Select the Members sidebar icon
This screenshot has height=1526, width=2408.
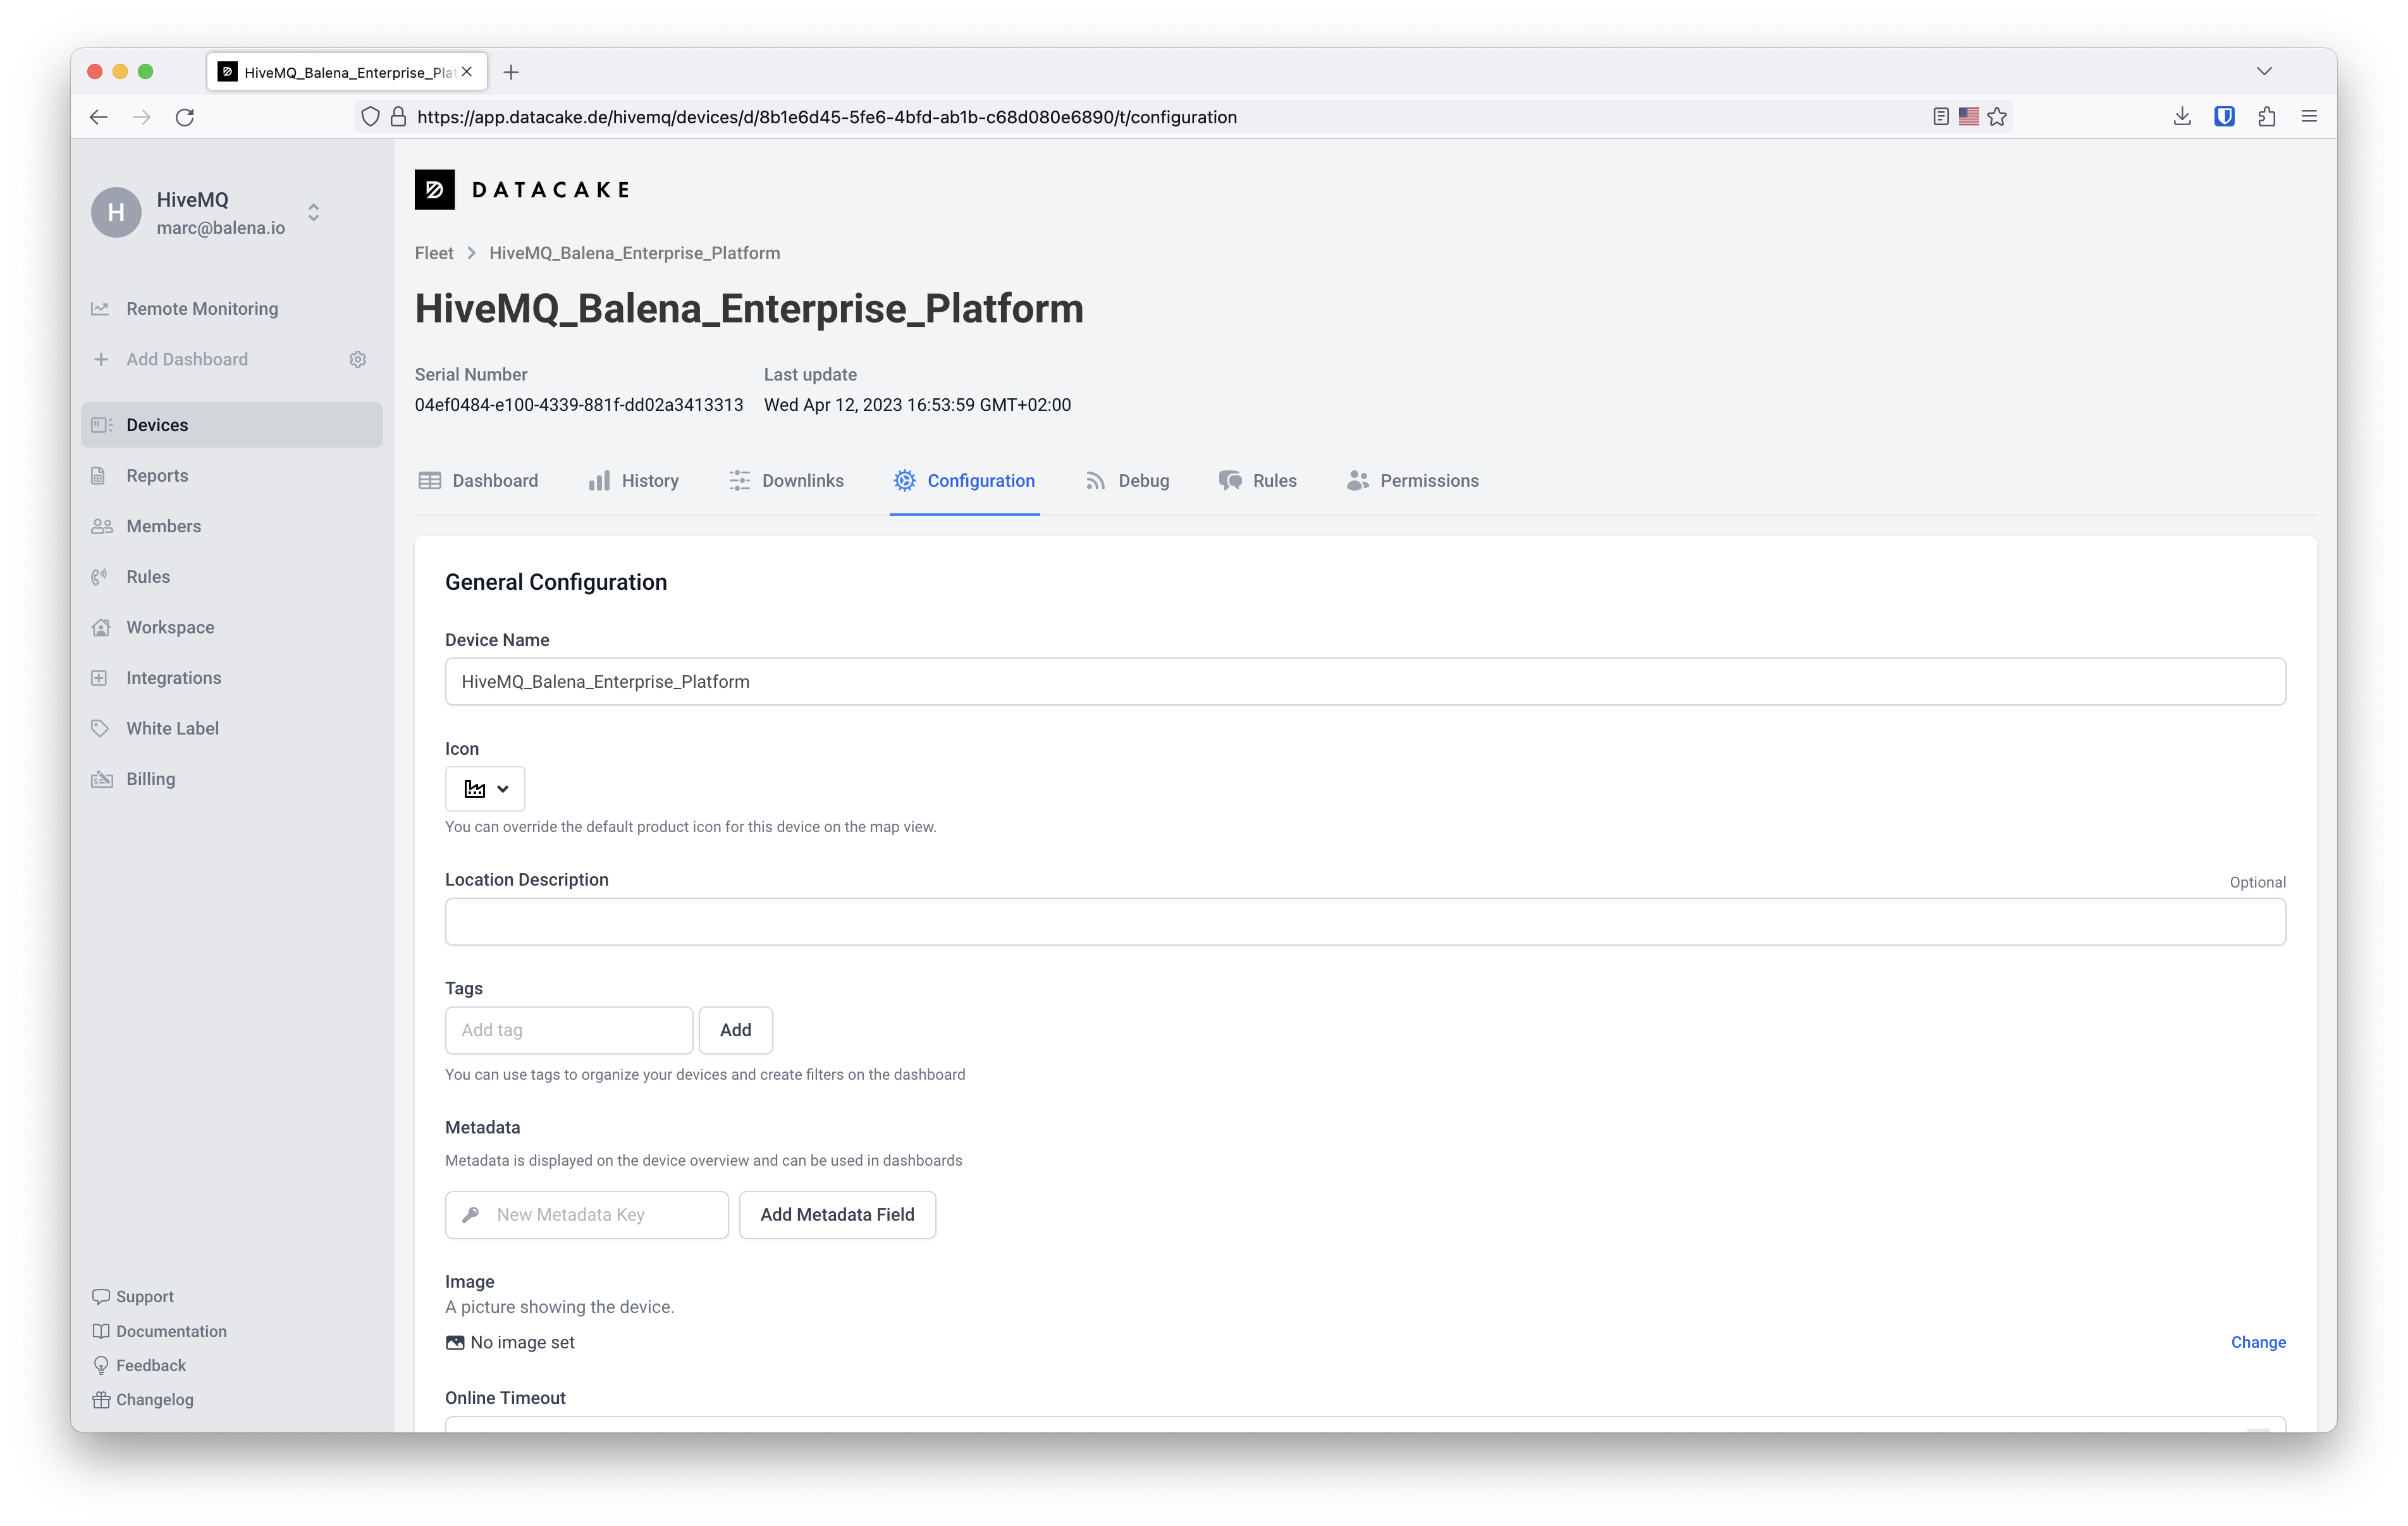(100, 525)
